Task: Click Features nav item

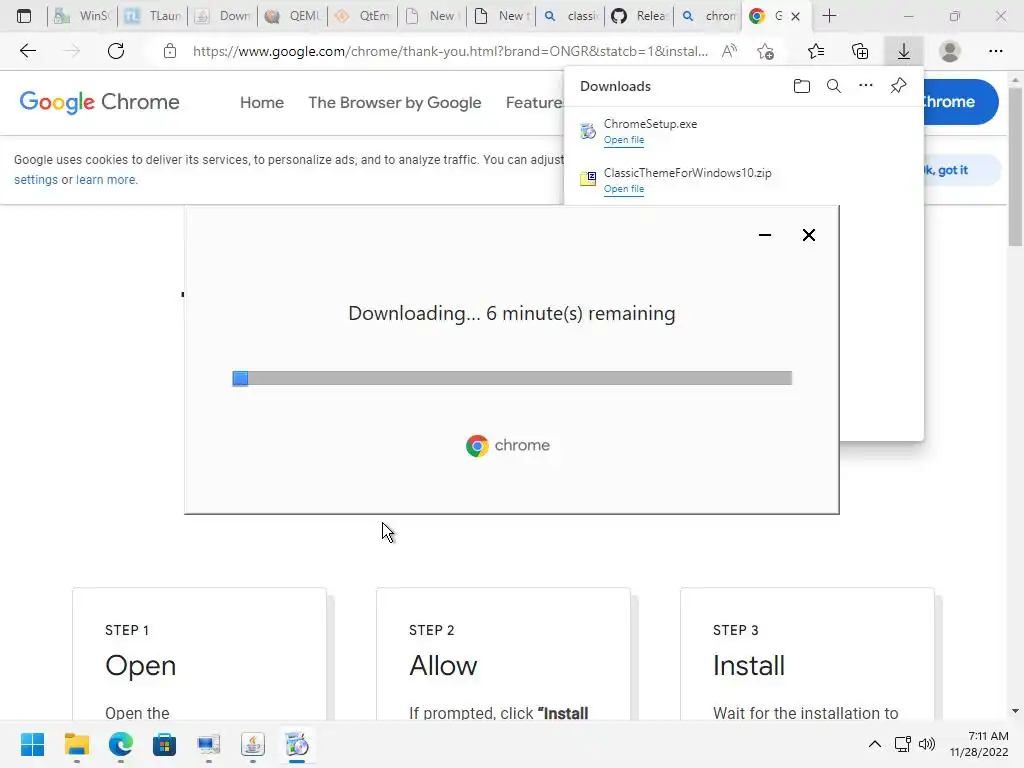Action: tap(534, 103)
